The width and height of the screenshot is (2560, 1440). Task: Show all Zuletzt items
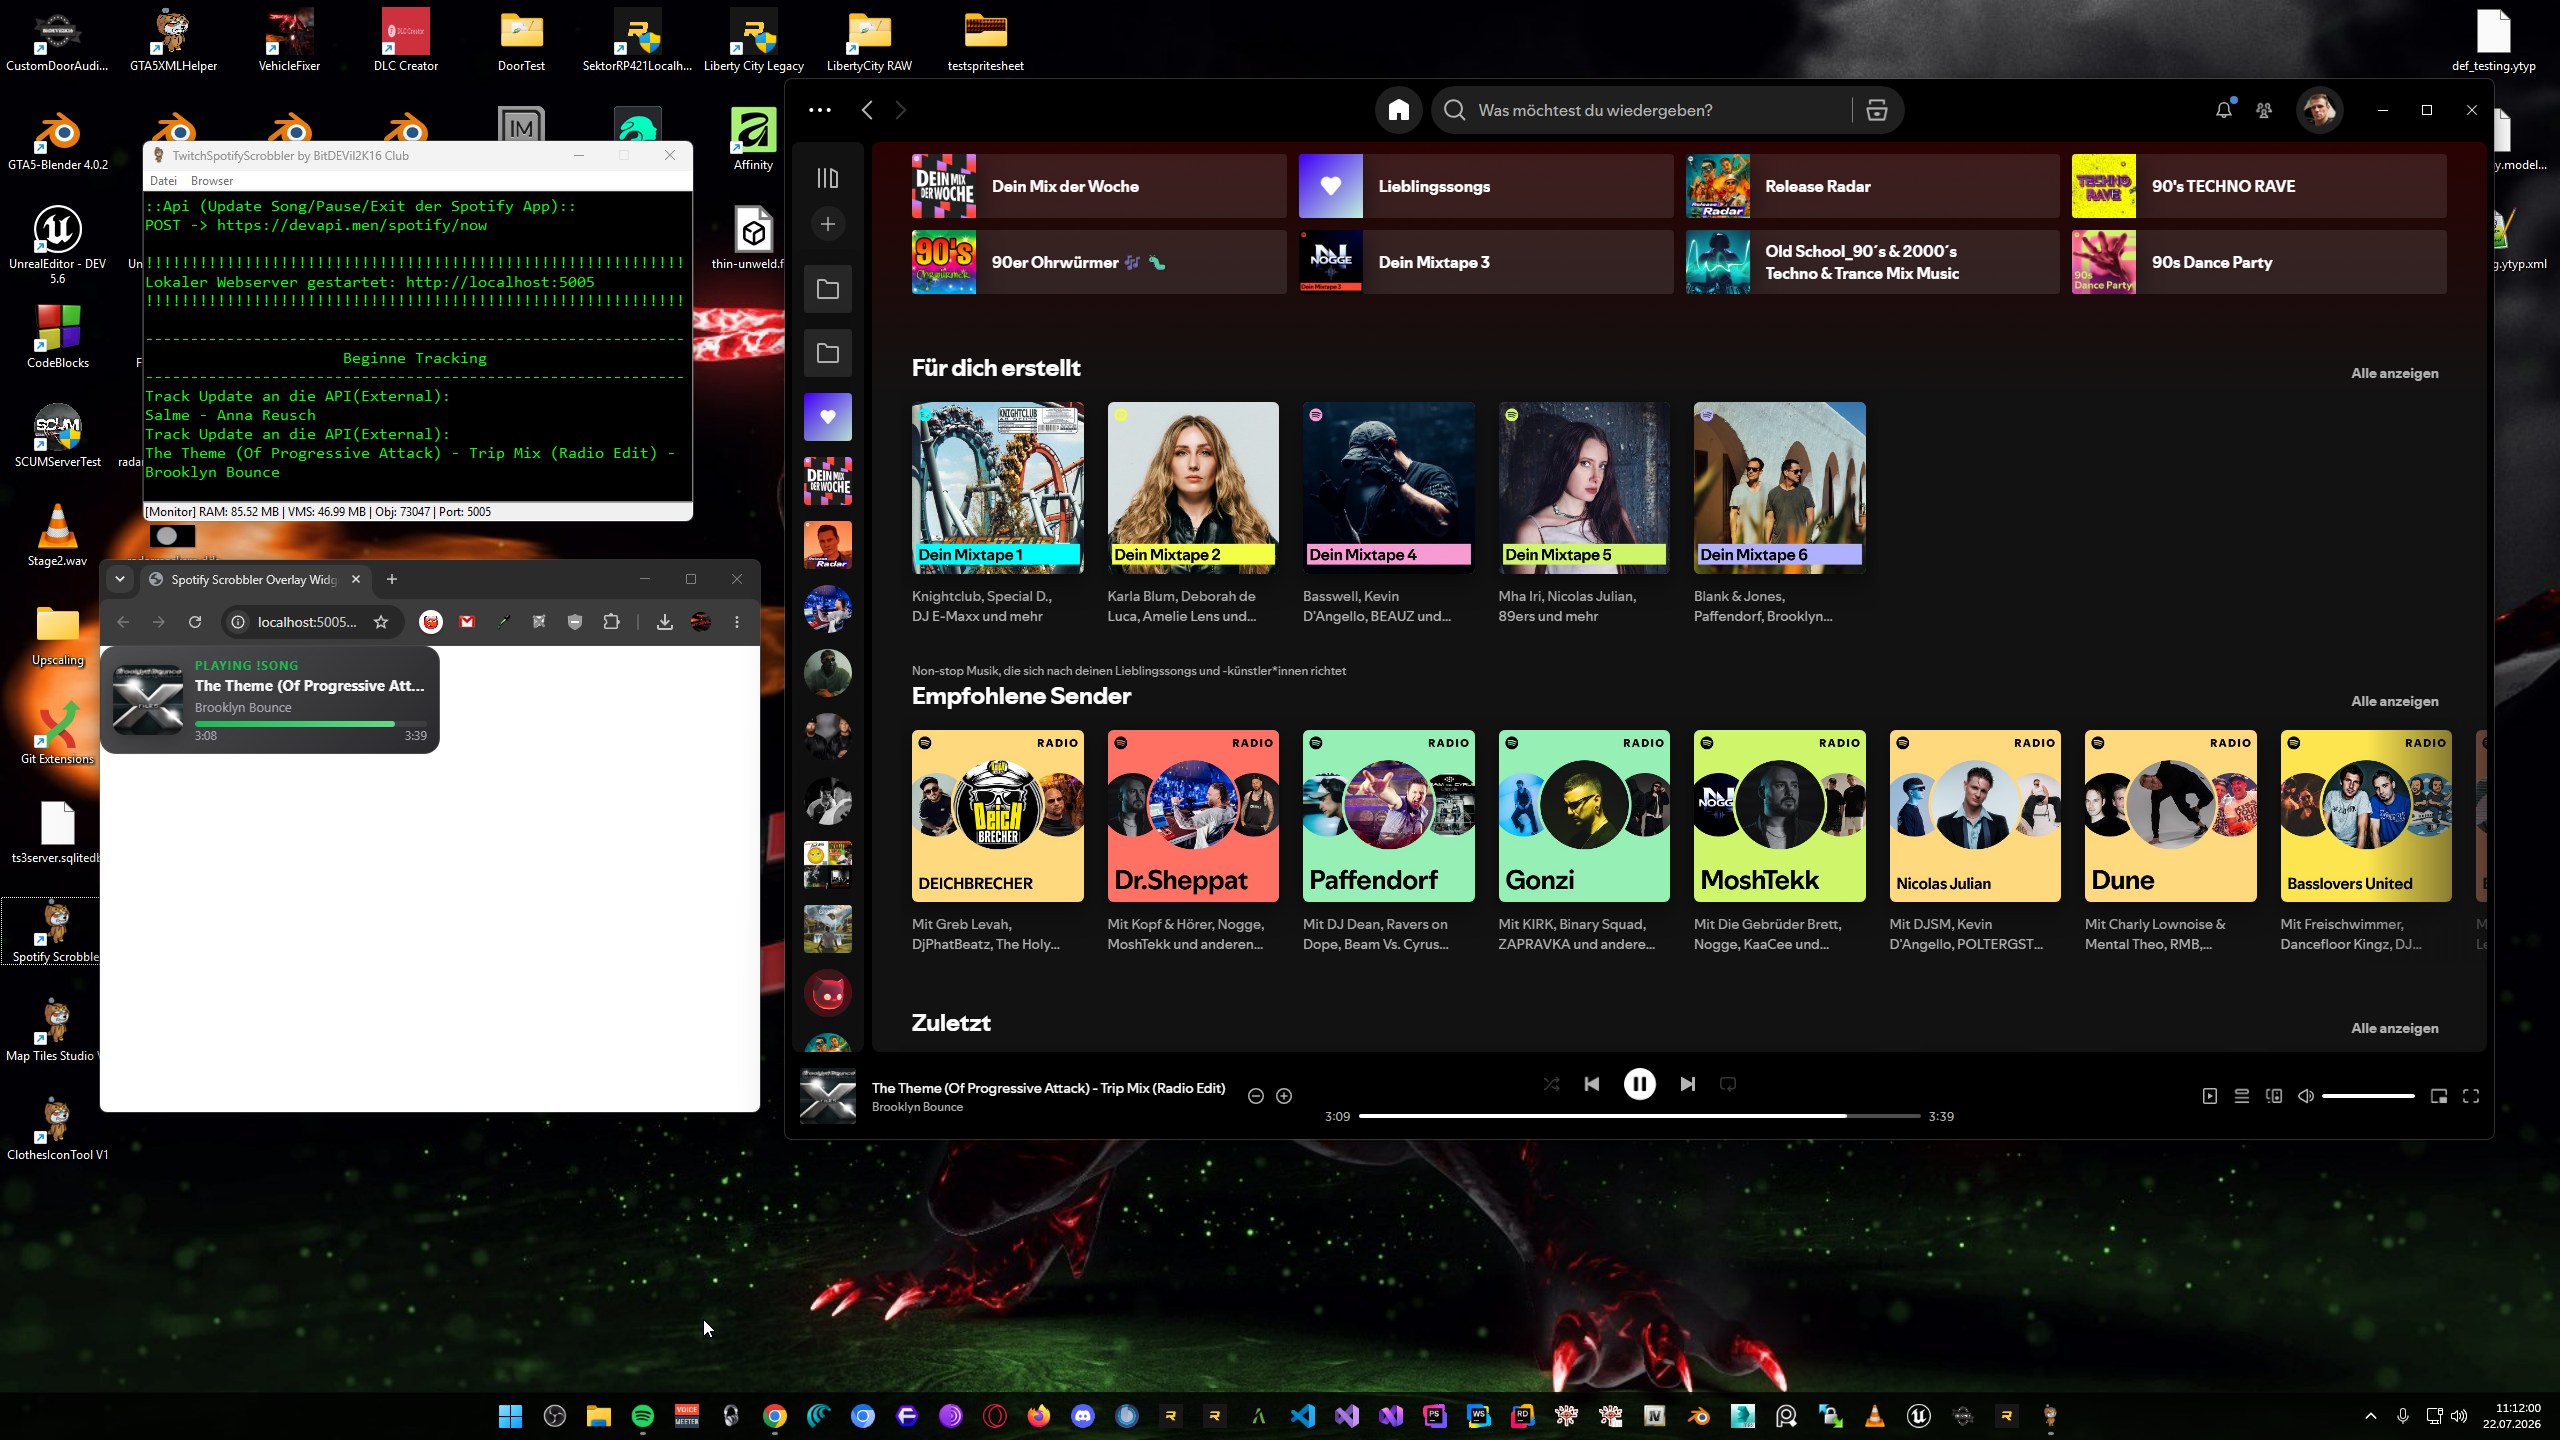2394,1028
